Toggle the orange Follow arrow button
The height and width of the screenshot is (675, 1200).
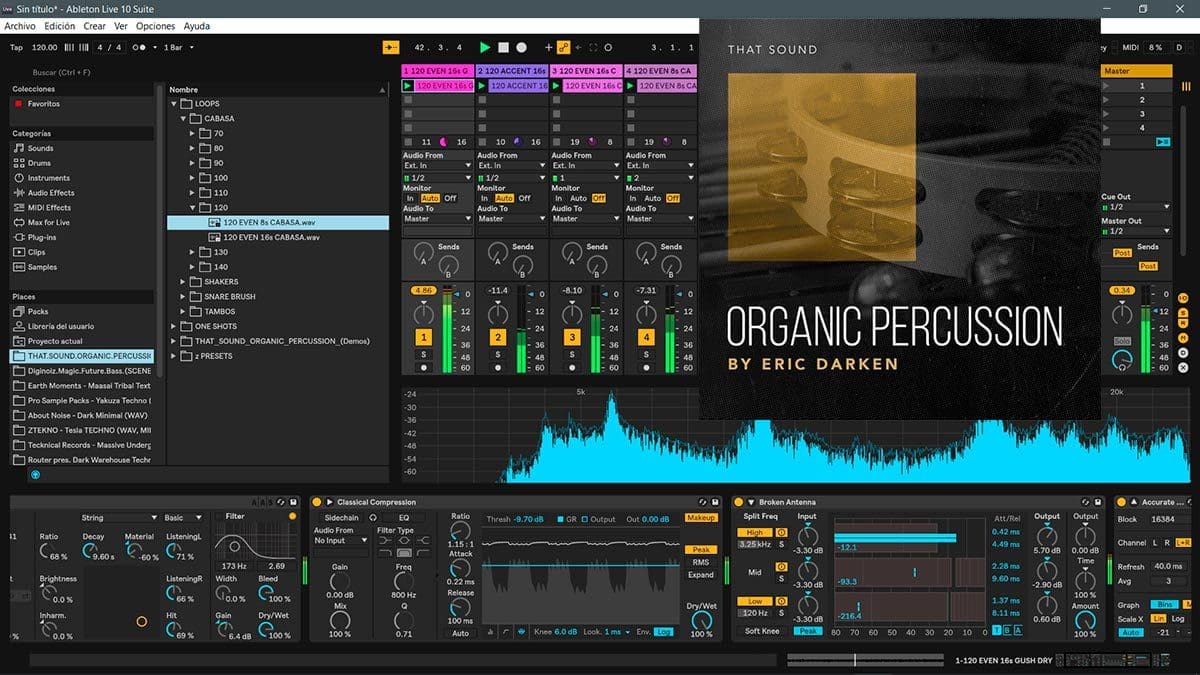(390, 47)
